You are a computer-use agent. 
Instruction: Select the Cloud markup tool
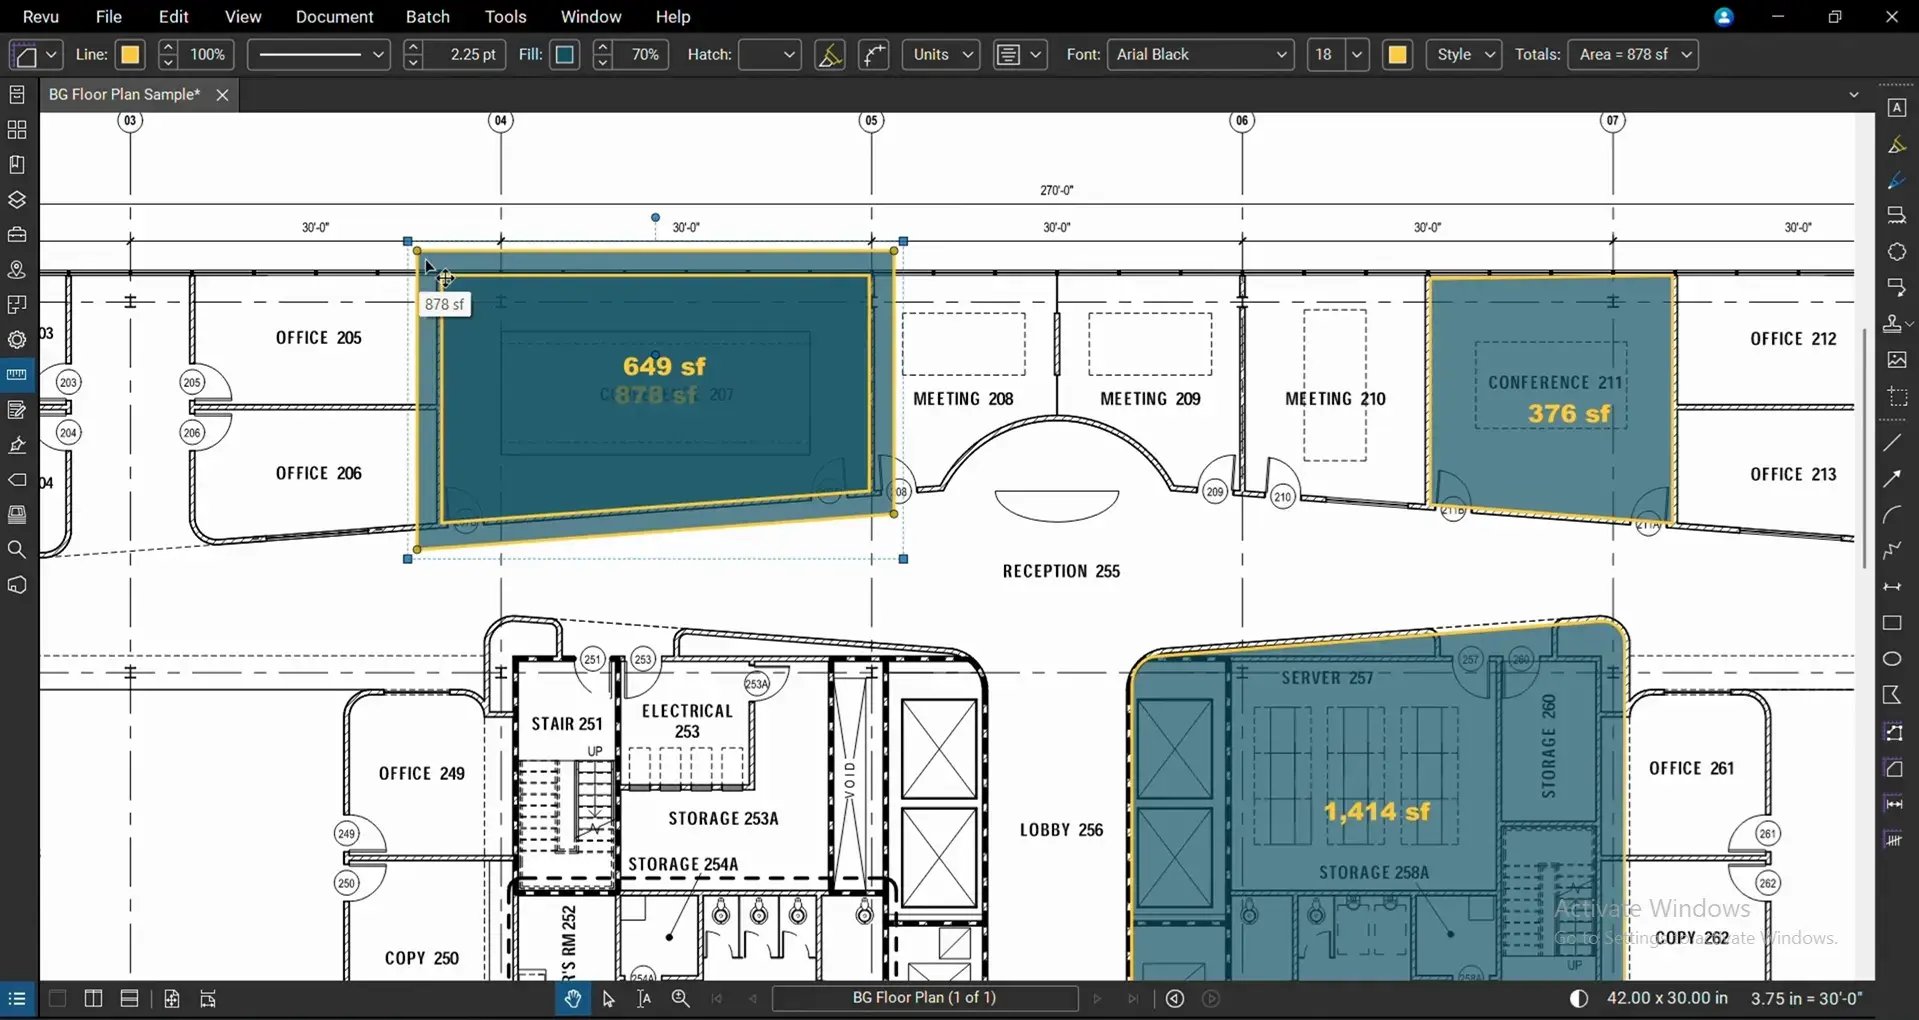click(x=1896, y=252)
